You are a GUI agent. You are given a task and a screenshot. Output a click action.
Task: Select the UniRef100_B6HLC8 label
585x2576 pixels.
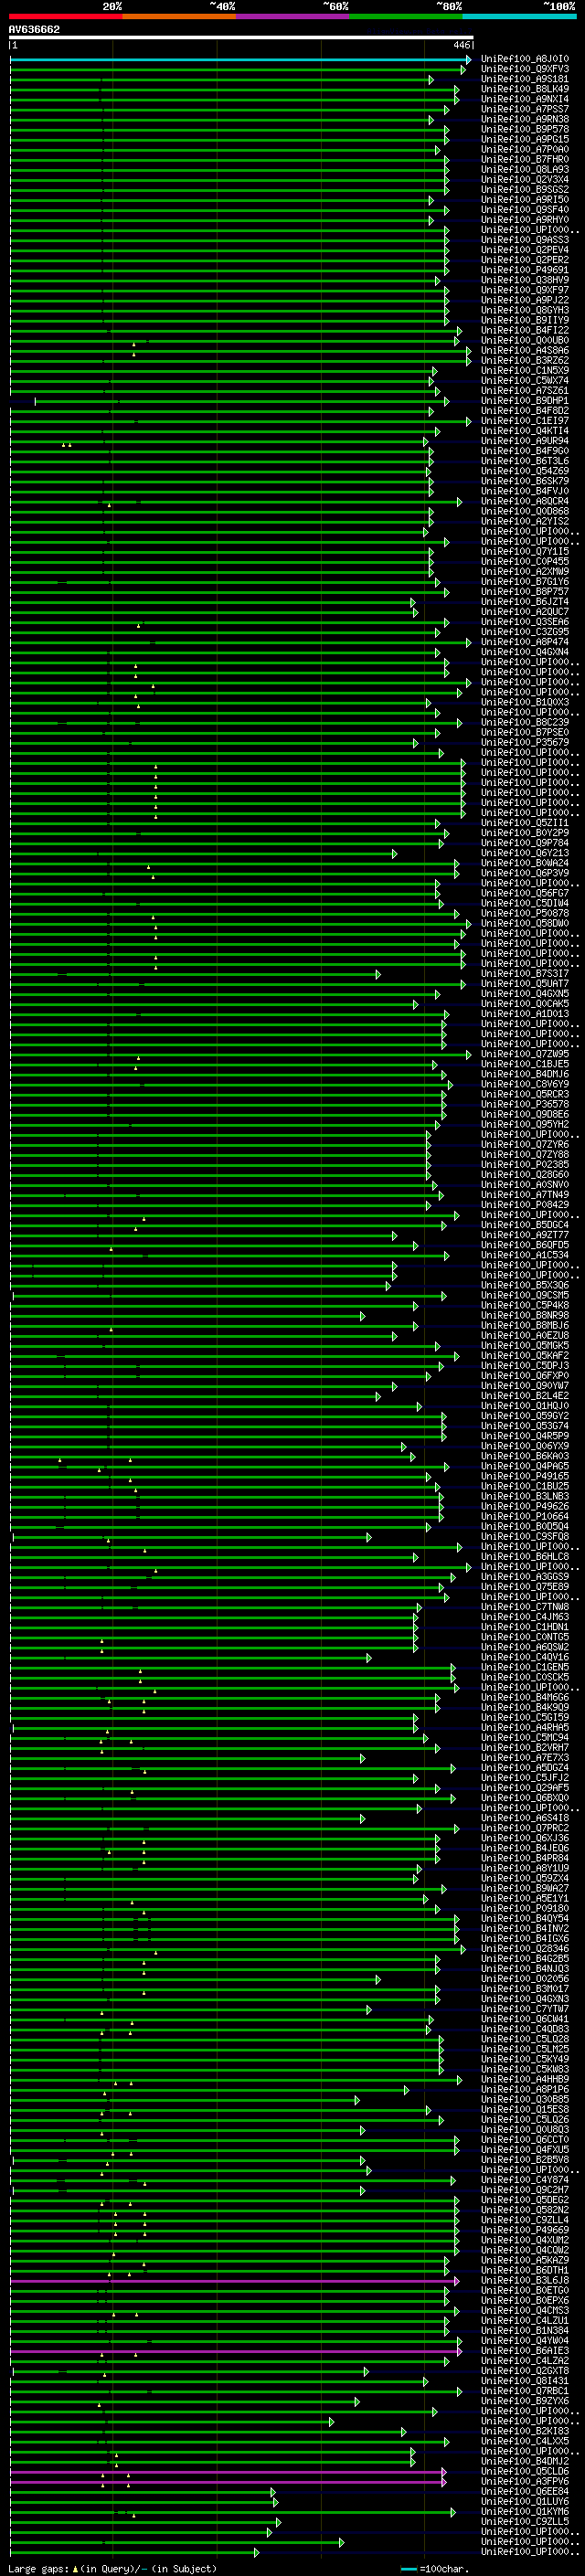(x=525, y=1557)
